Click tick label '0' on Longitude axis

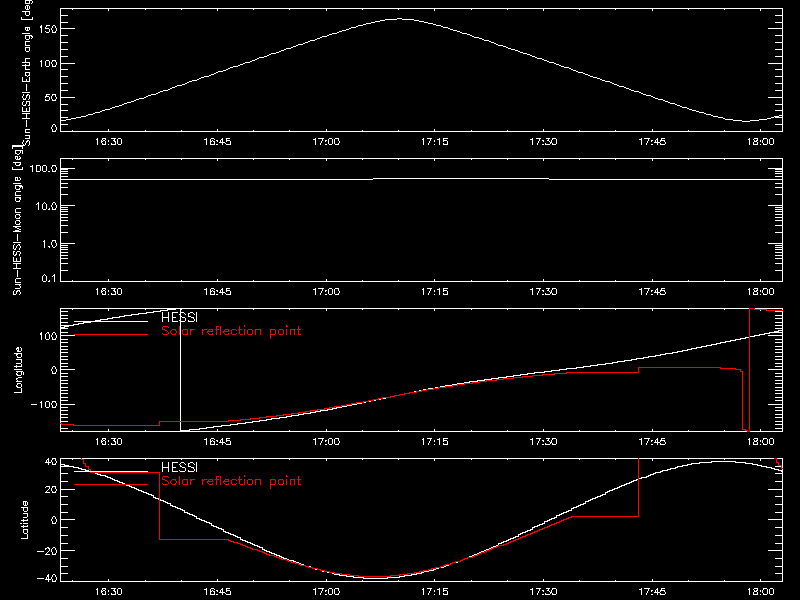(x=54, y=370)
